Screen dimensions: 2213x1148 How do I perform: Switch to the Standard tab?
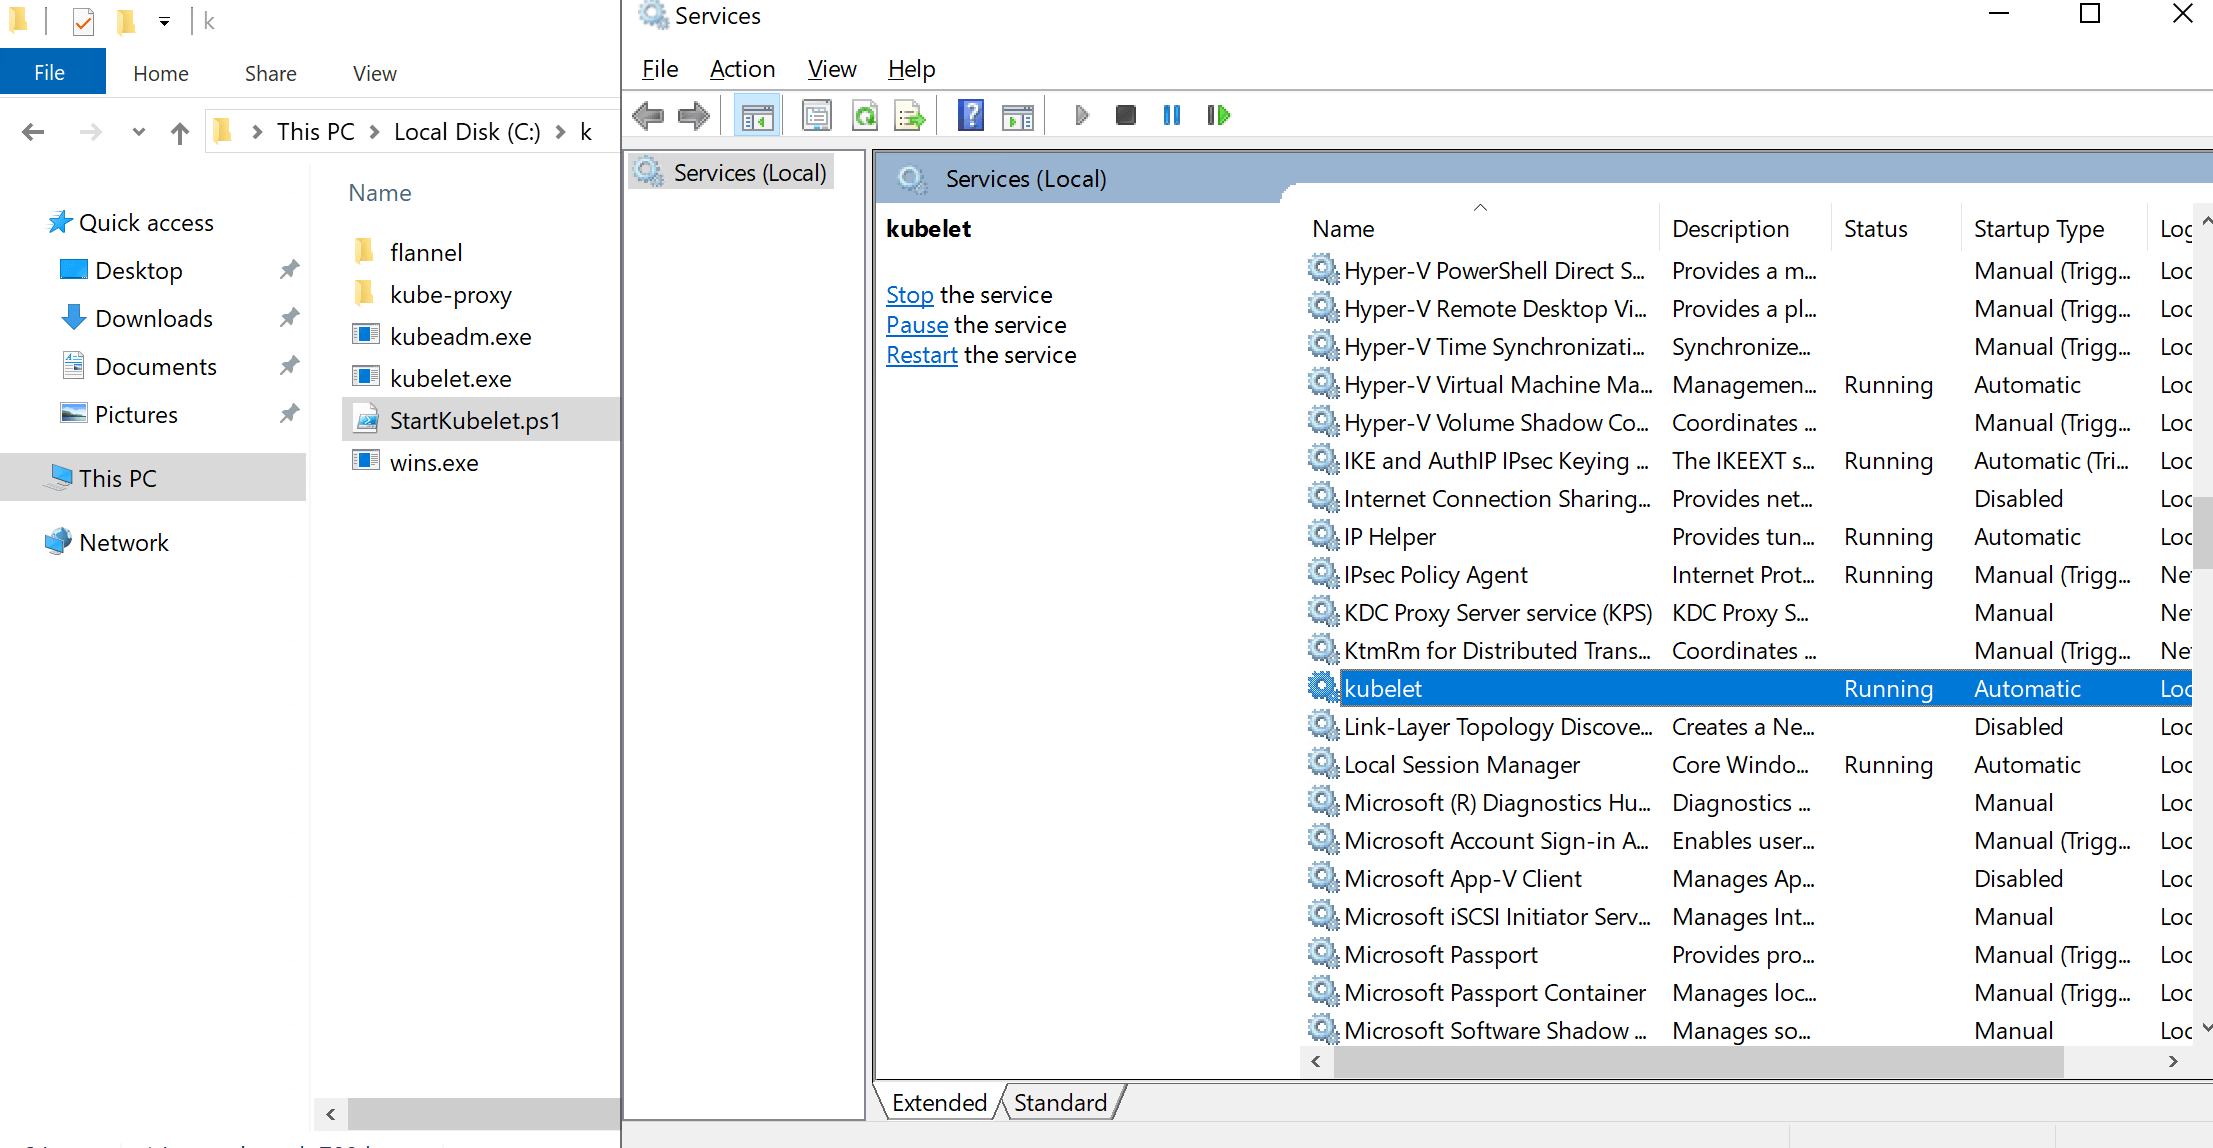(x=1060, y=1103)
